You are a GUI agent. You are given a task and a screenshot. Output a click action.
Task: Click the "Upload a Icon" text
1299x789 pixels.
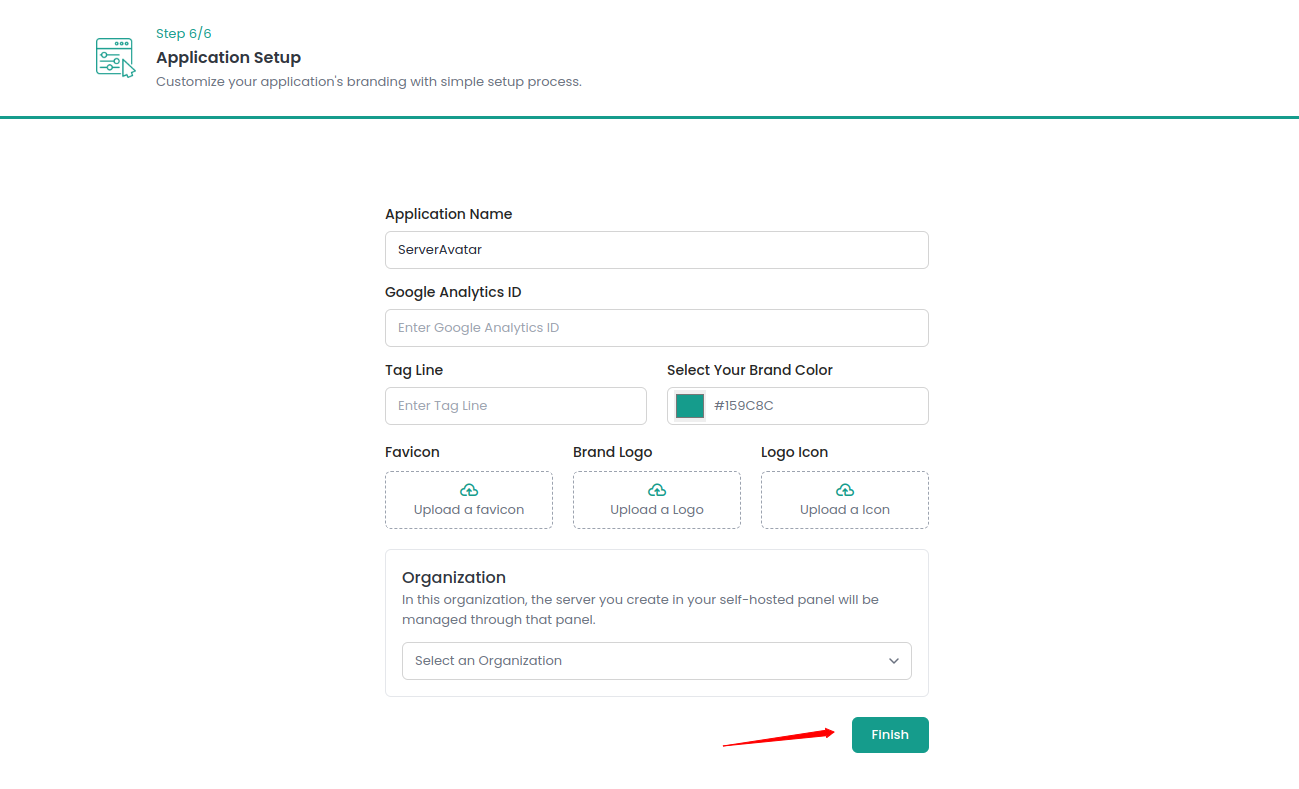coord(845,510)
